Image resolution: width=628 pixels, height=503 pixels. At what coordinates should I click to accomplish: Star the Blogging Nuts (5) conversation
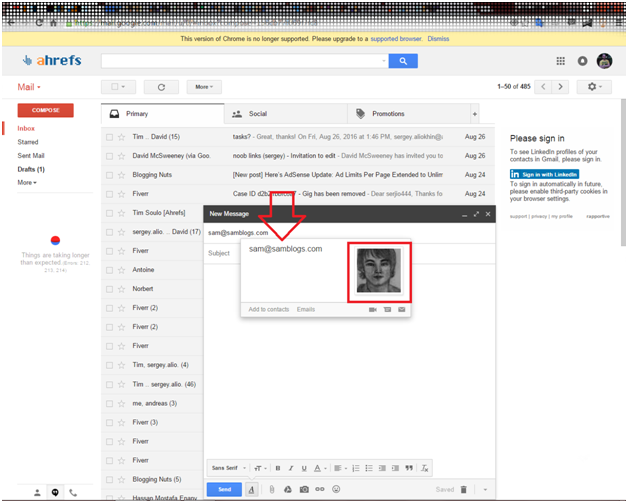[121, 480]
